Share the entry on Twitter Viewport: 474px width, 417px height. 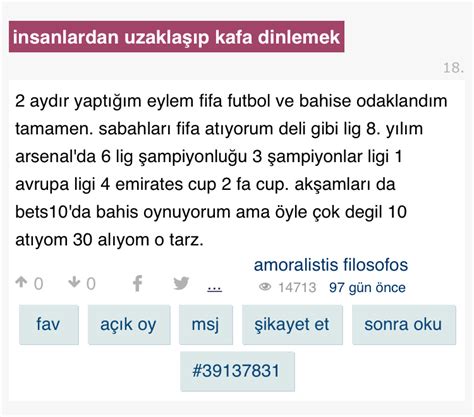pyautogui.click(x=181, y=283)
